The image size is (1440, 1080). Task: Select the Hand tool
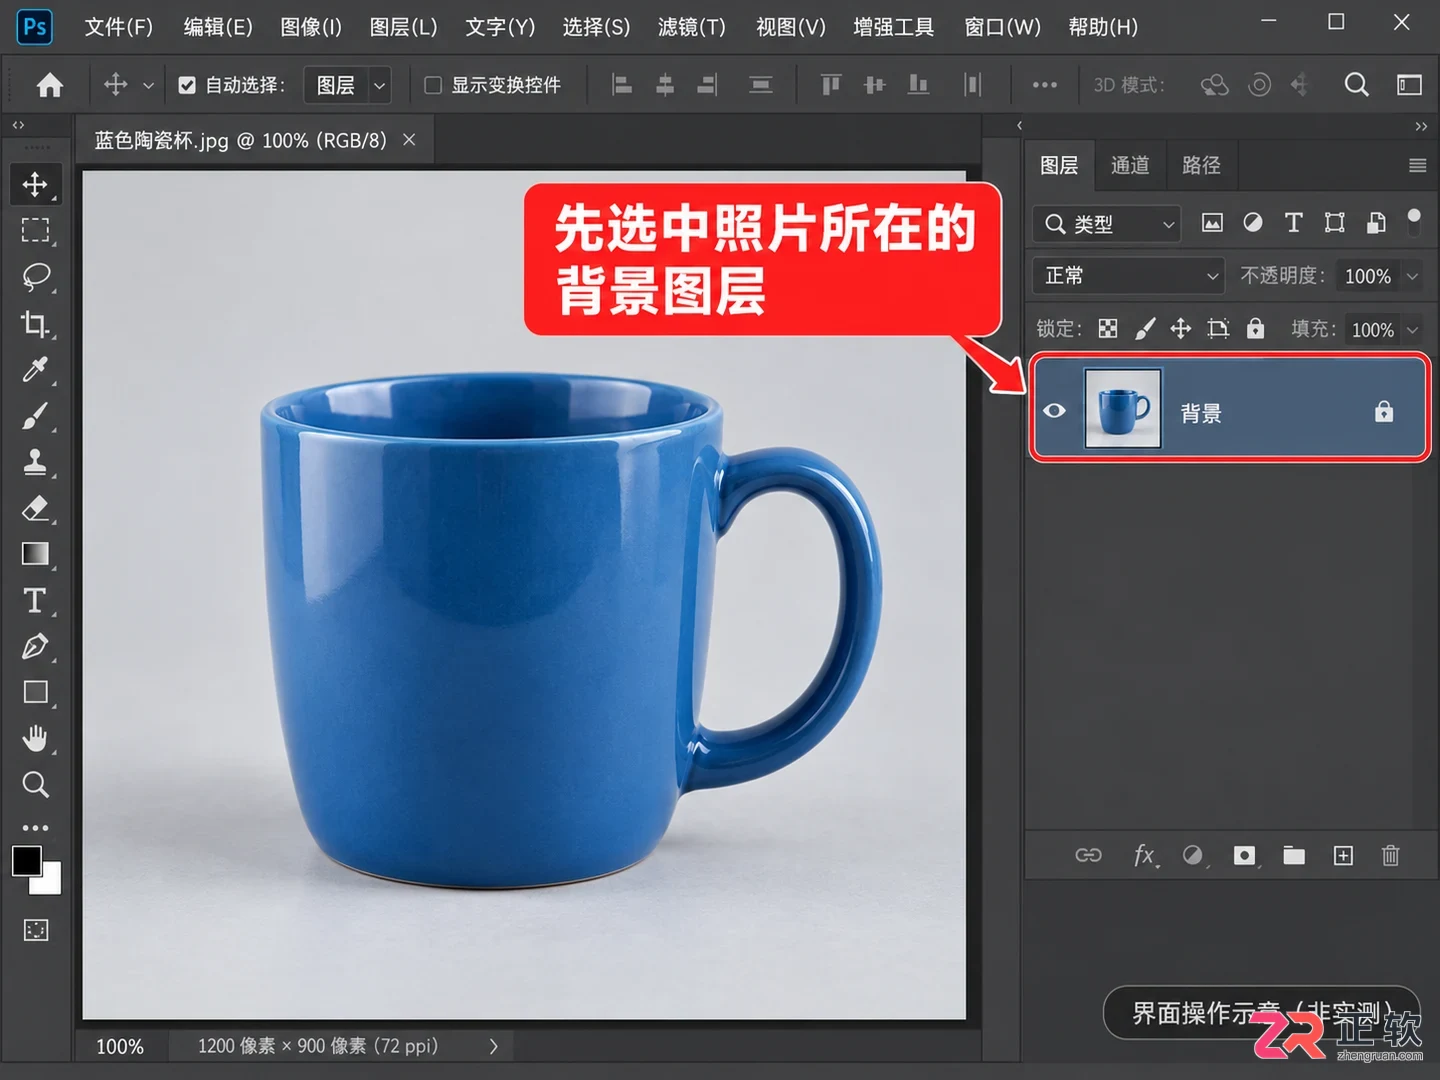[35, 738]
